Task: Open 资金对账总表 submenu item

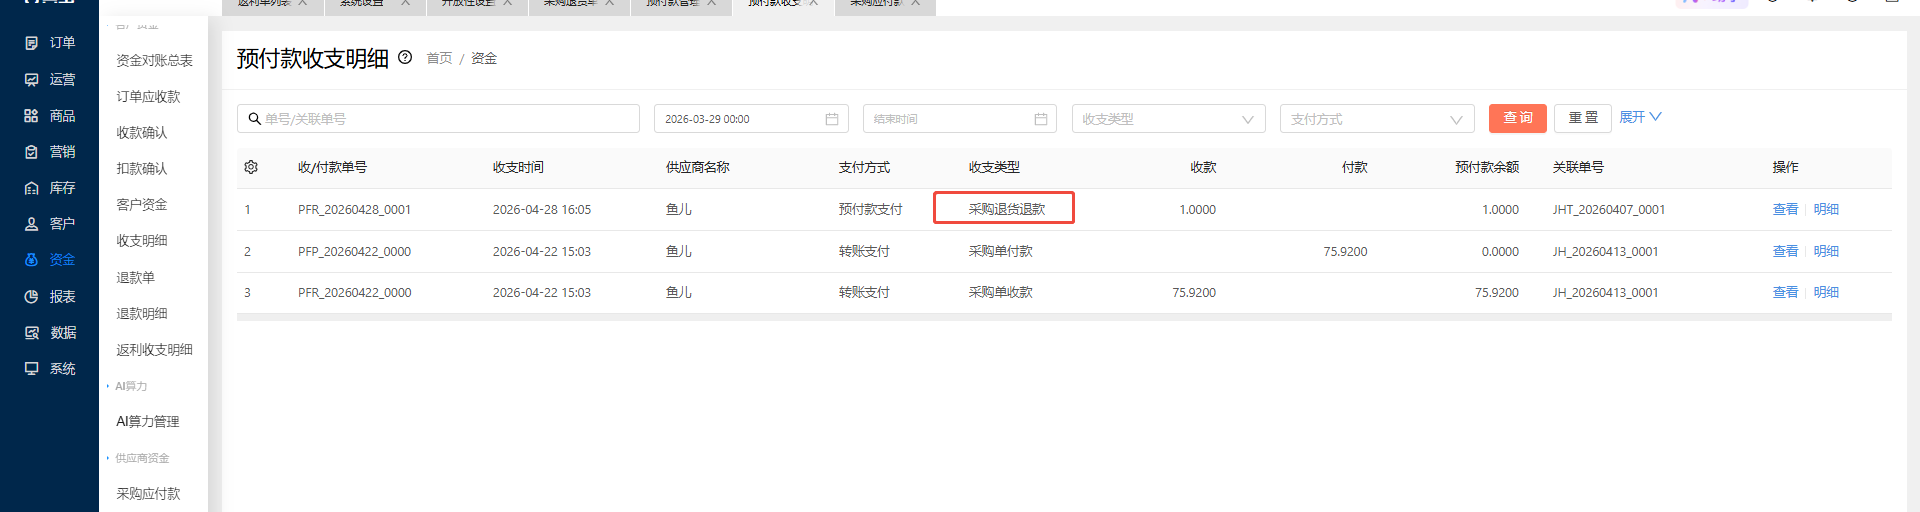Action: 154,60
